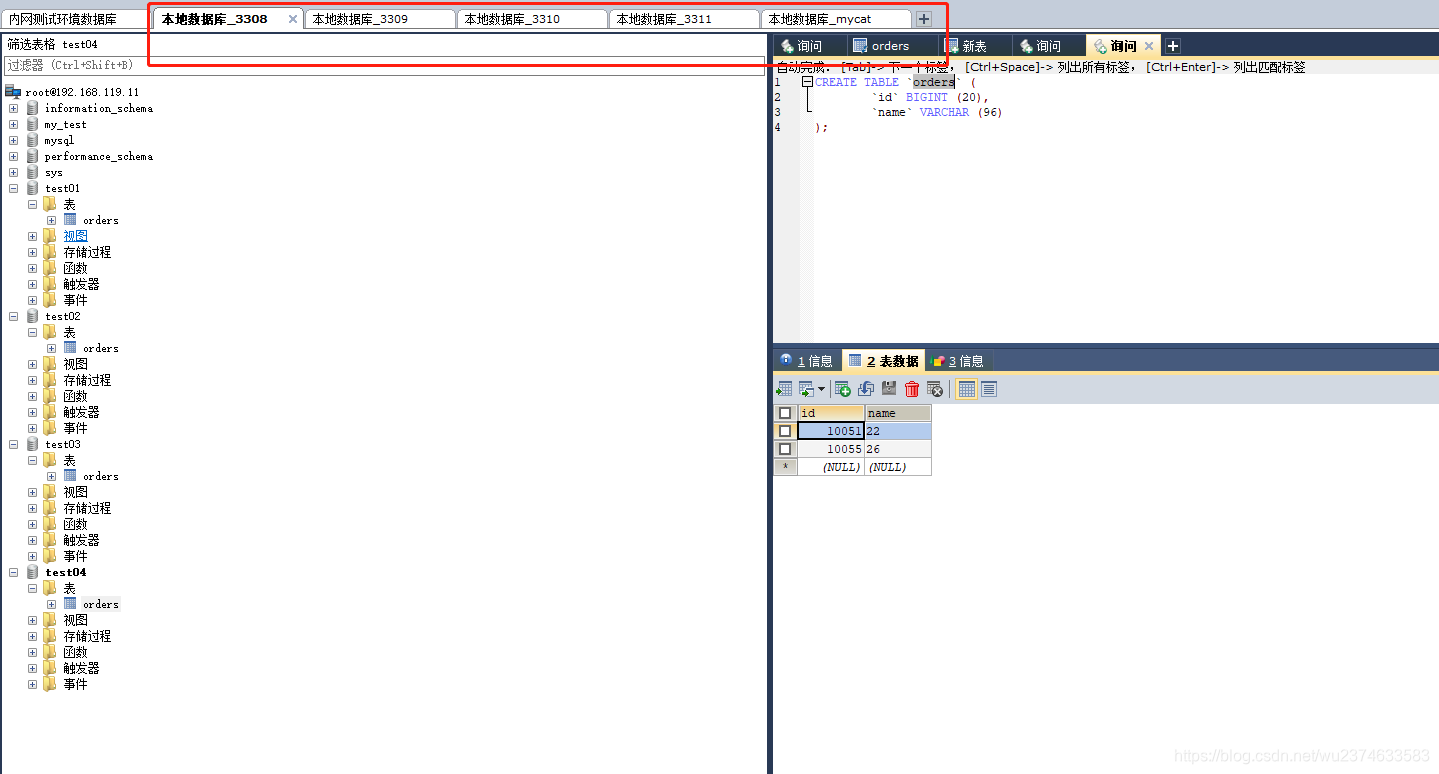Click the sys database icon
Screen dimensions: 1439x774
point(33,172)
